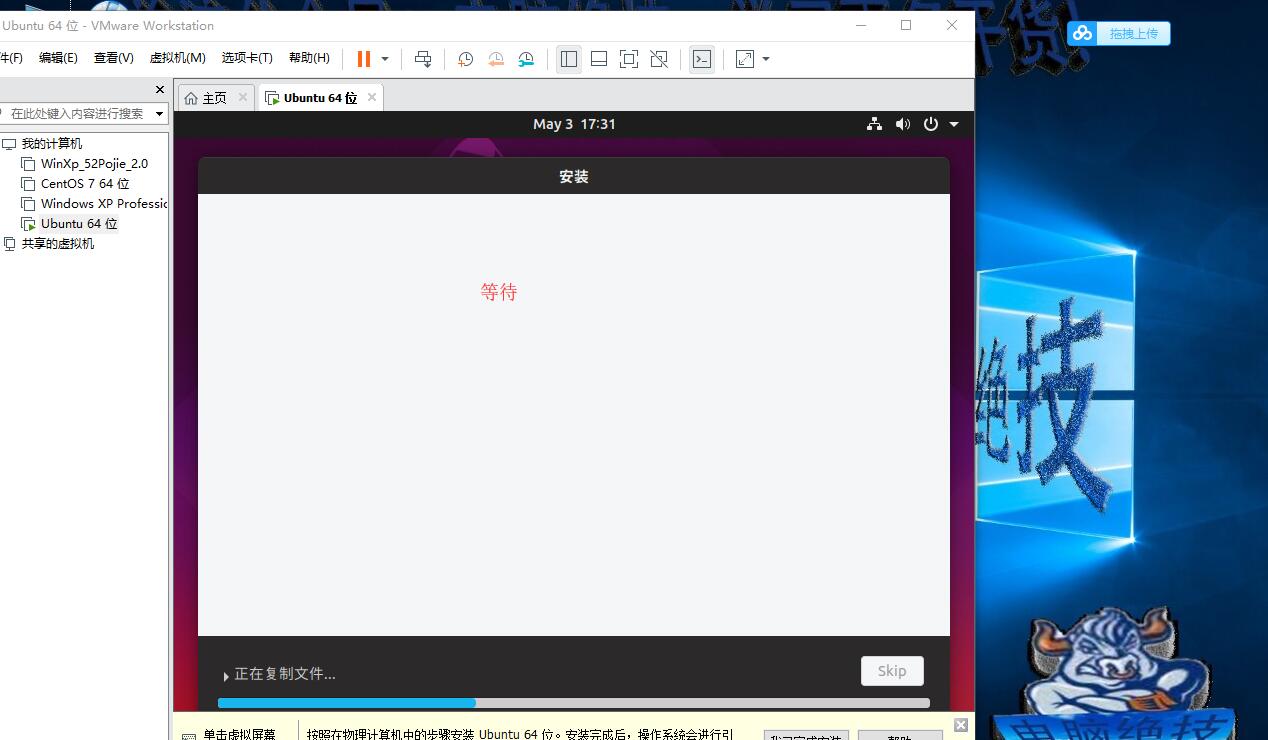This screenshot has width=1268, height=740.
Task: Open the 虚拟机(M) menu
Action: tap(177, 58)
